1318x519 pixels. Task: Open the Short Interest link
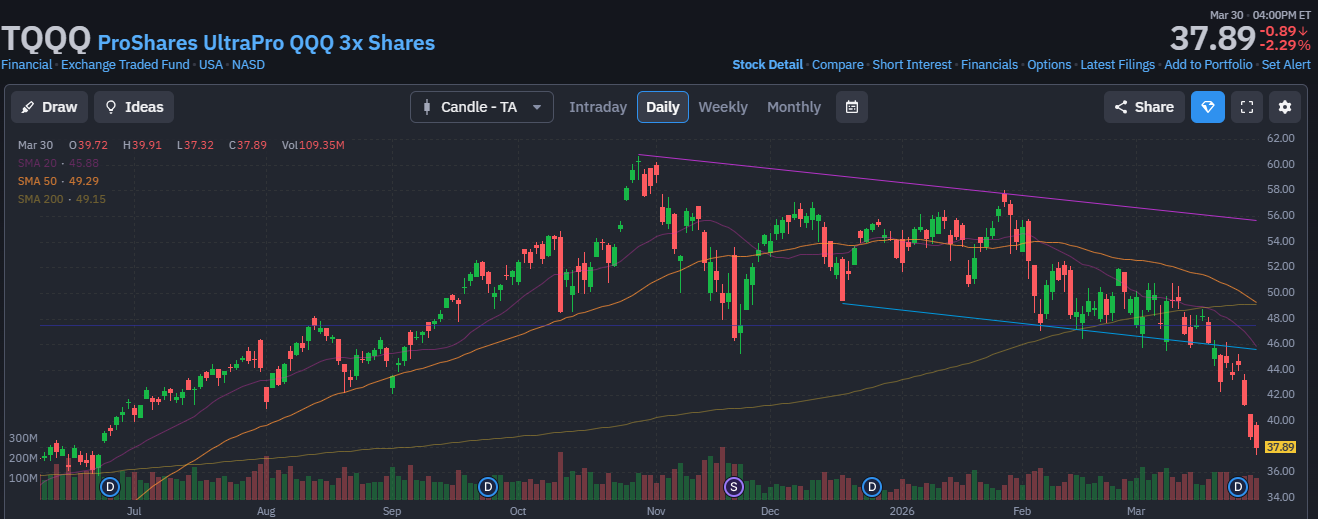912,65
